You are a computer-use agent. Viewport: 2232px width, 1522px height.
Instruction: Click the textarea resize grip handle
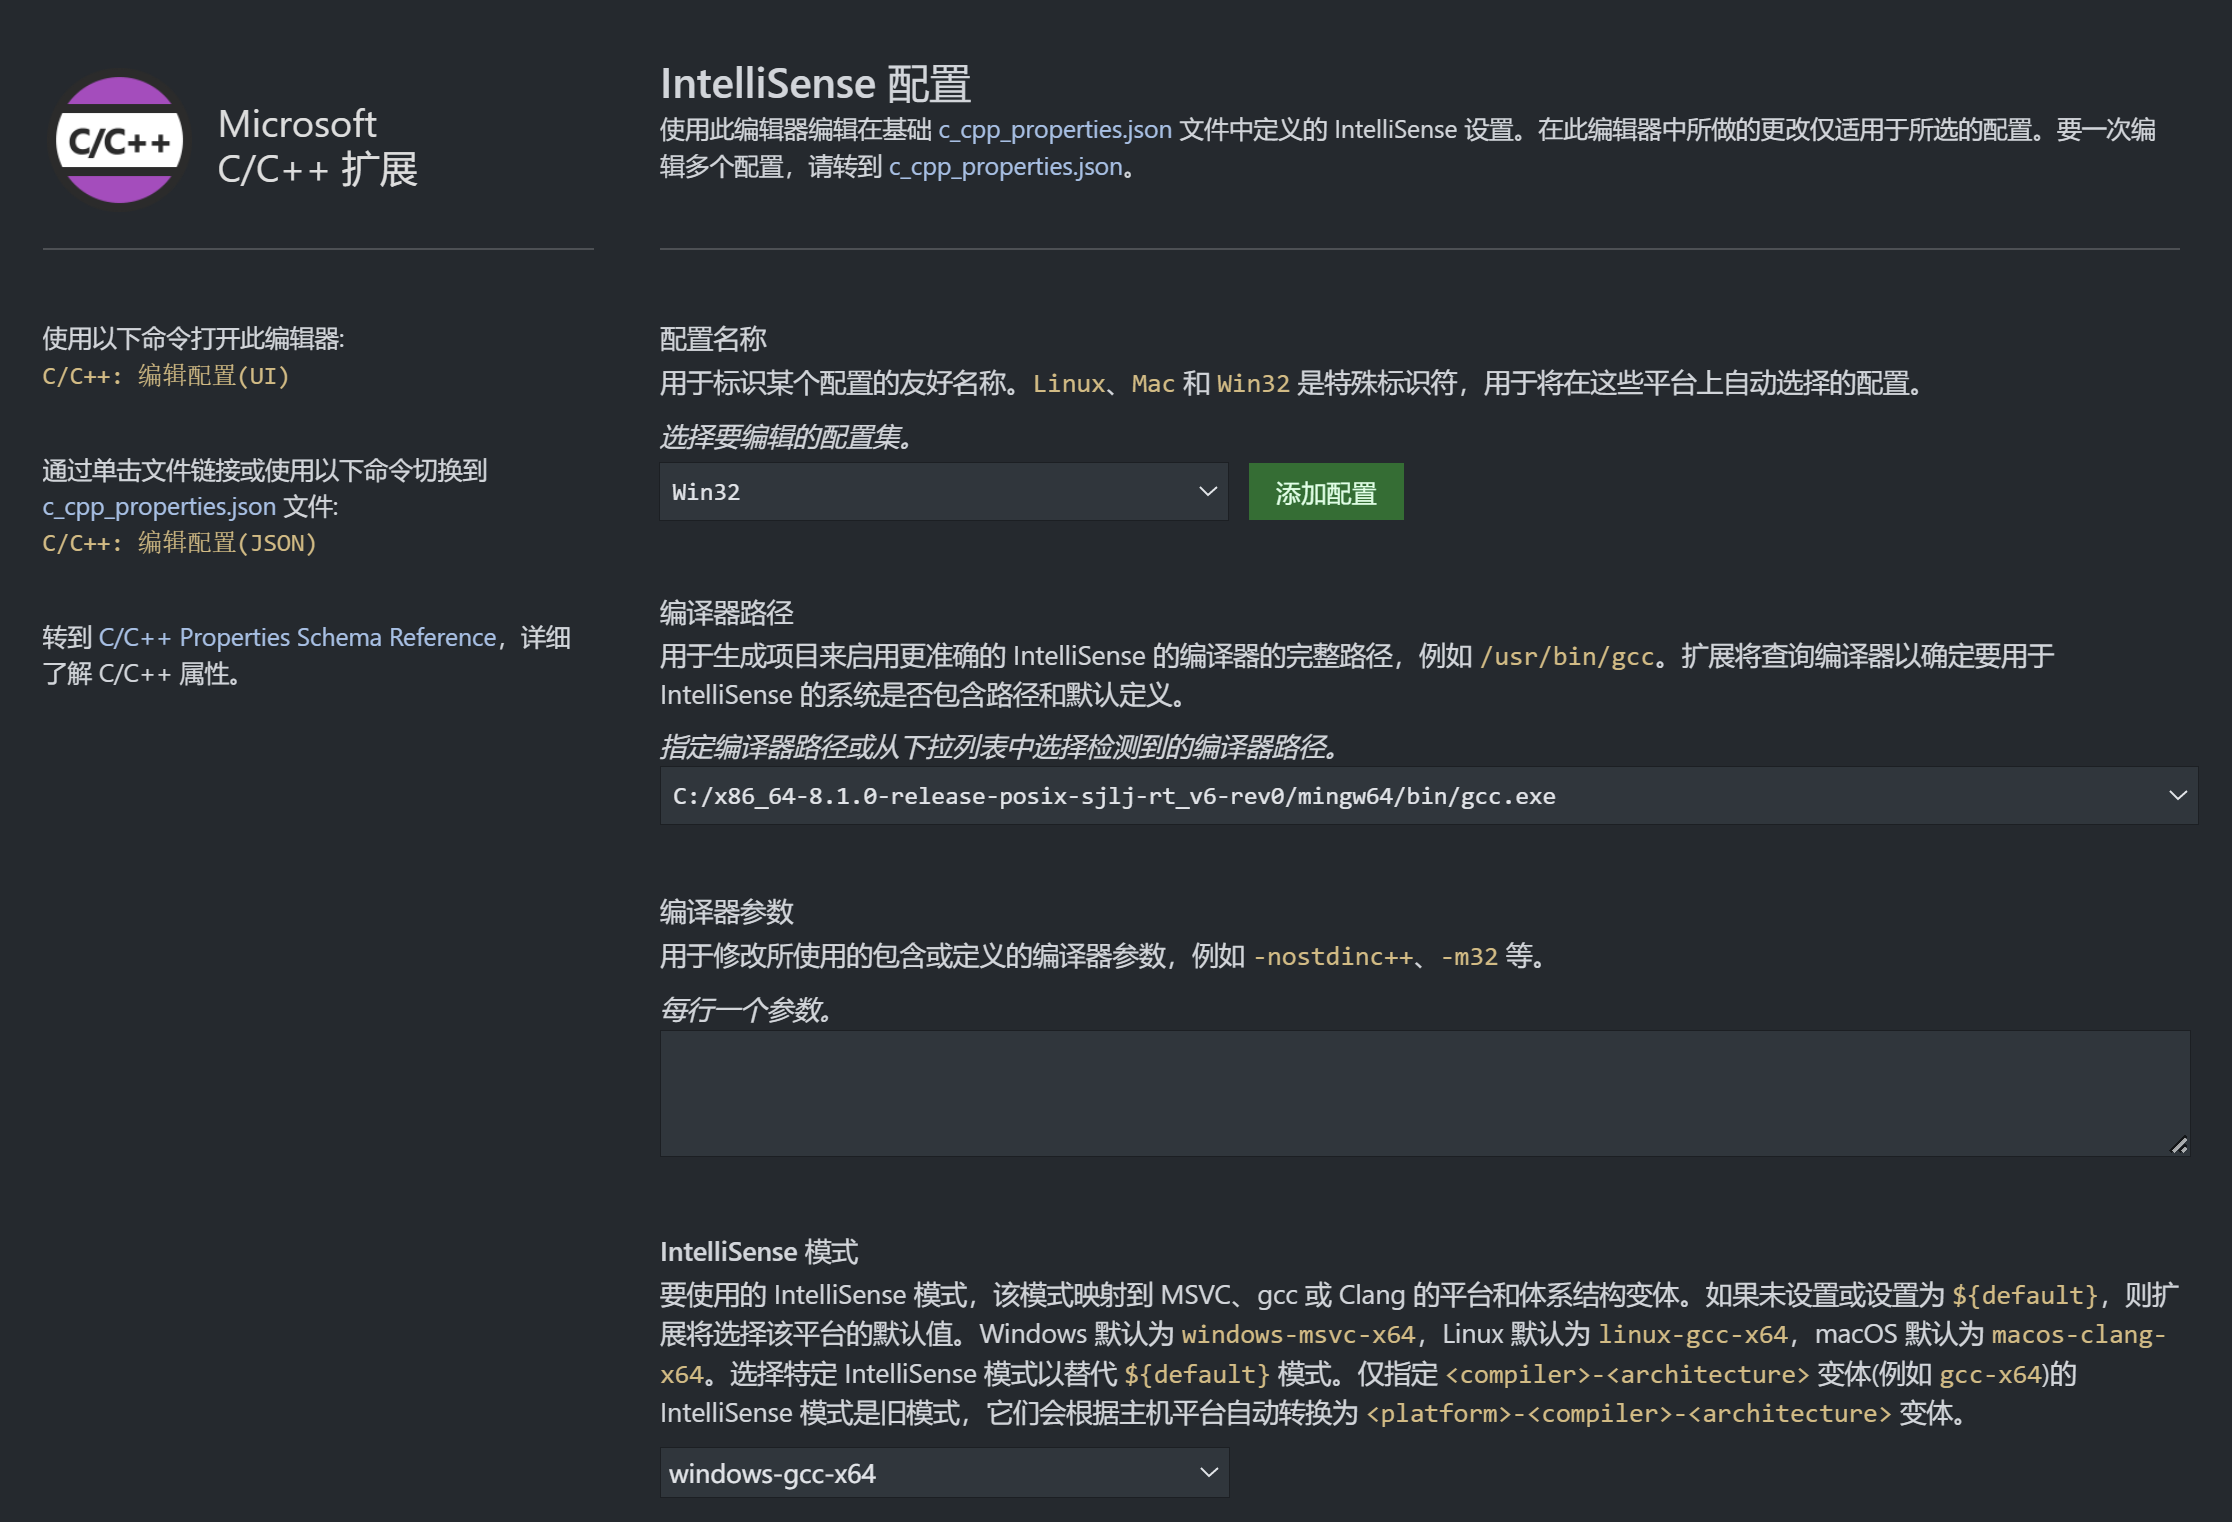pos(2178,1145)
